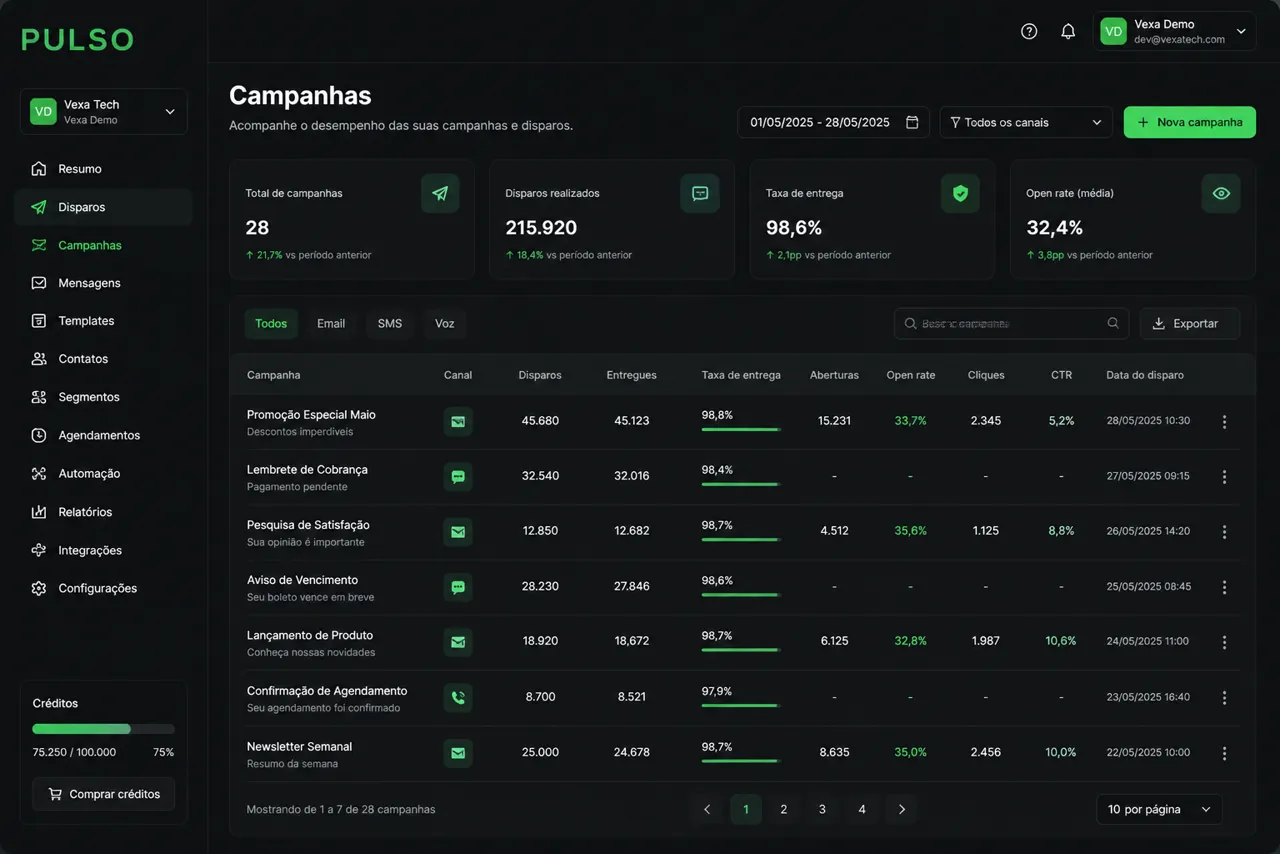This screenshot has width=1280, height=854.
Task: Click the SMS channel icon for Lembrete de Cobrança
Action: (458, 477)
